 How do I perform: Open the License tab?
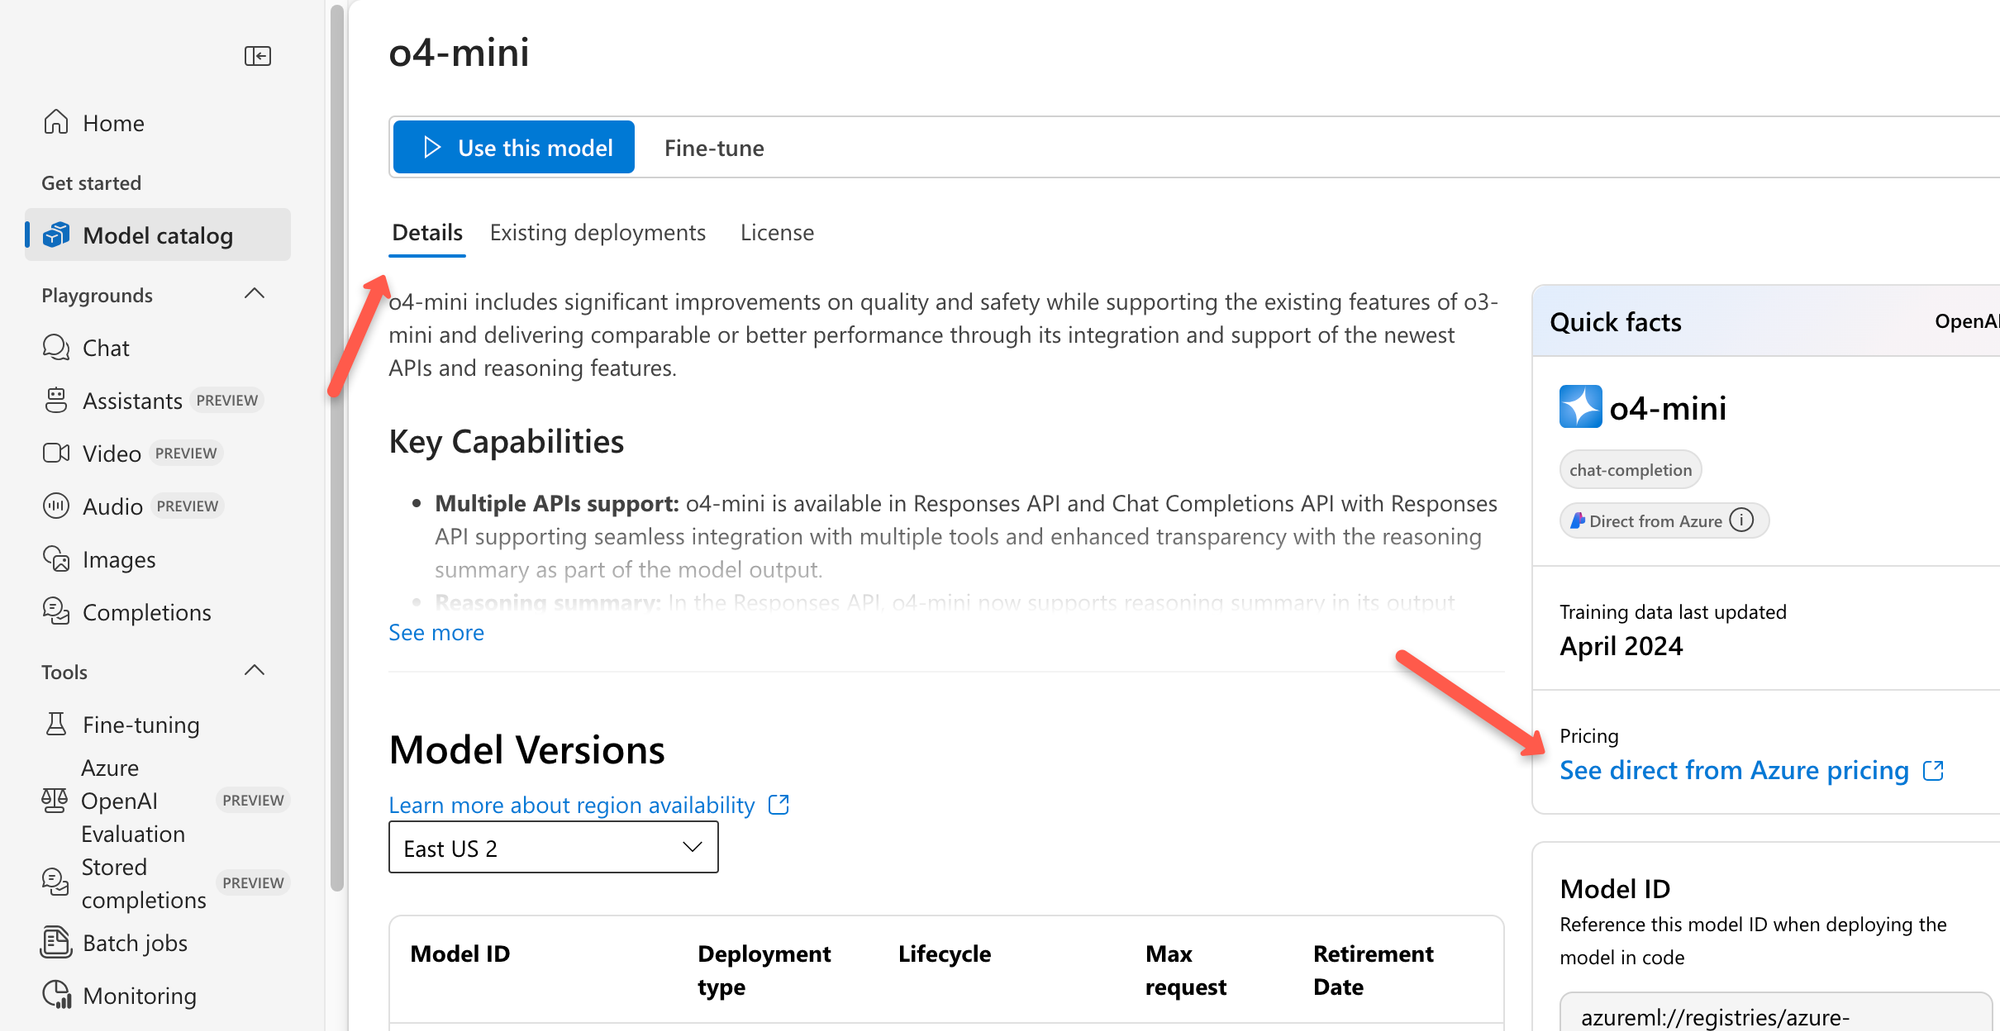click(776, 232)
